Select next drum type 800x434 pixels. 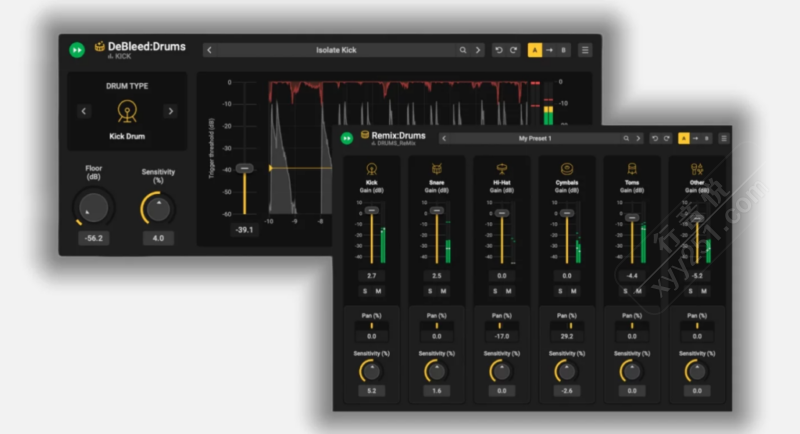[171, 111]
